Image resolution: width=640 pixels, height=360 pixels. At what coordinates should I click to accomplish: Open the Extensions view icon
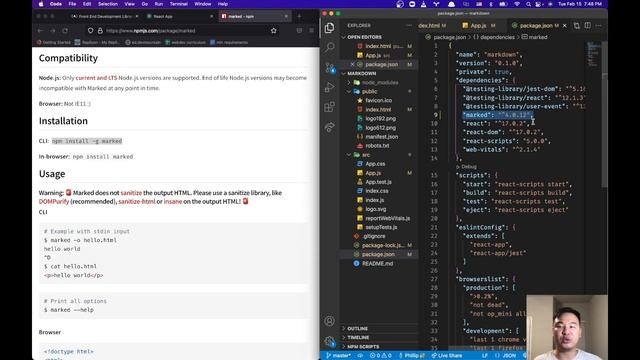[329, 107]
